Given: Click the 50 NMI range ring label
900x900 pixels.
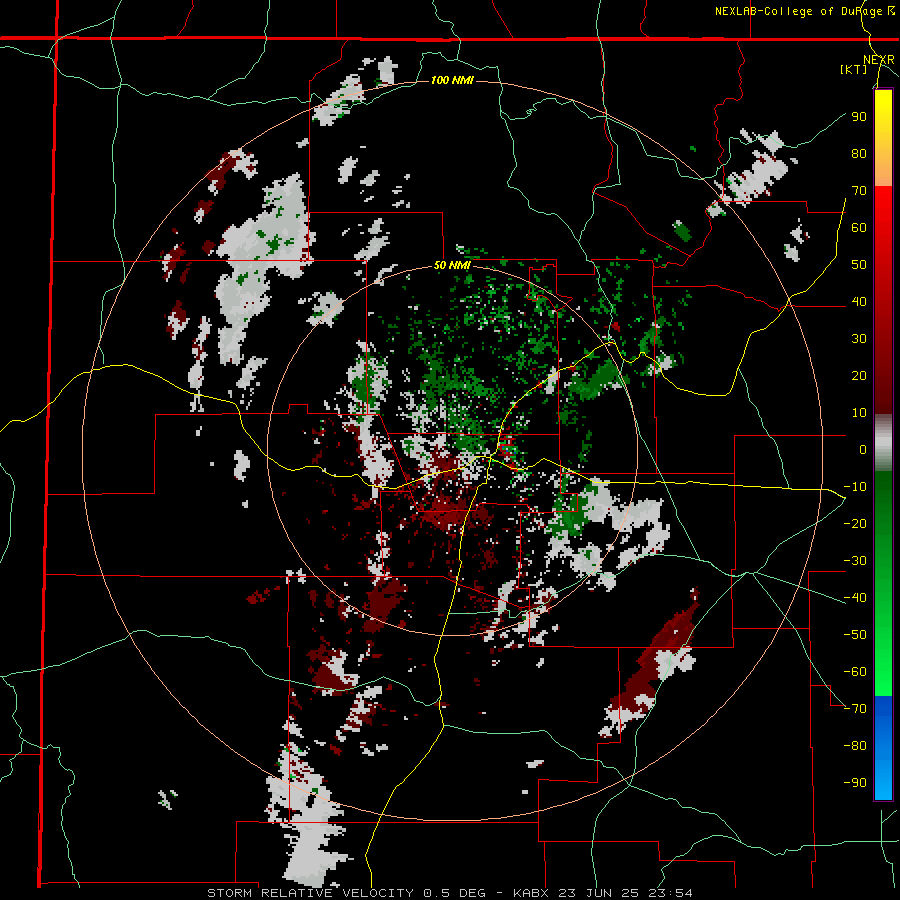Looking at the screenshot, I should (452, 265).
